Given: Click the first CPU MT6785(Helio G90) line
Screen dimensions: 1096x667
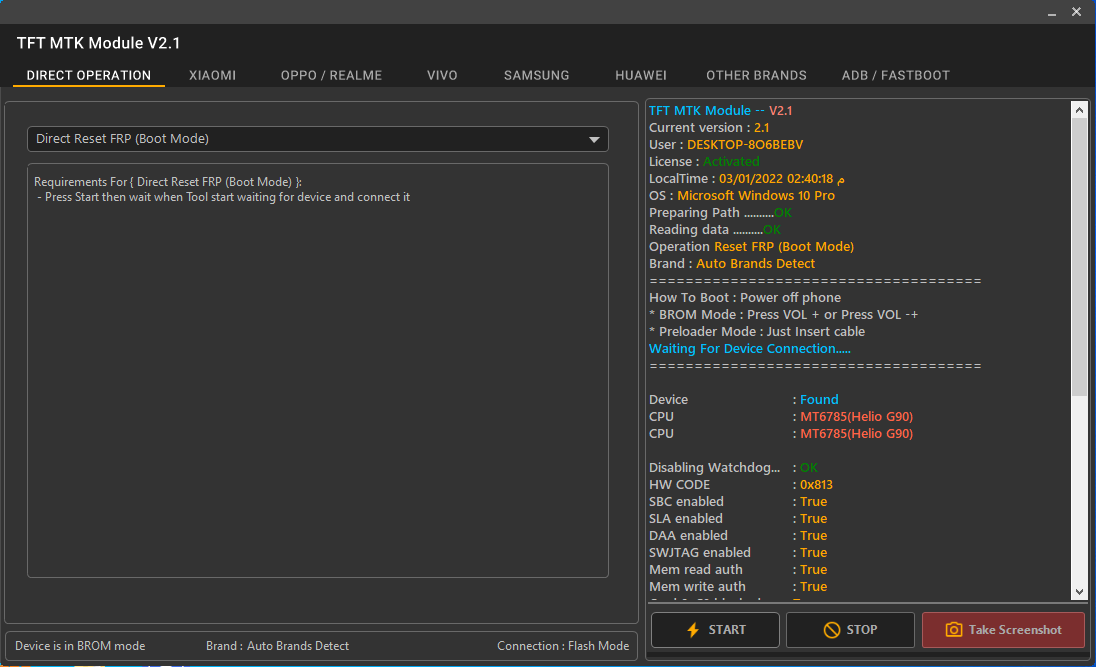Looking at the screenshot, I should click(x=781, y=417).
